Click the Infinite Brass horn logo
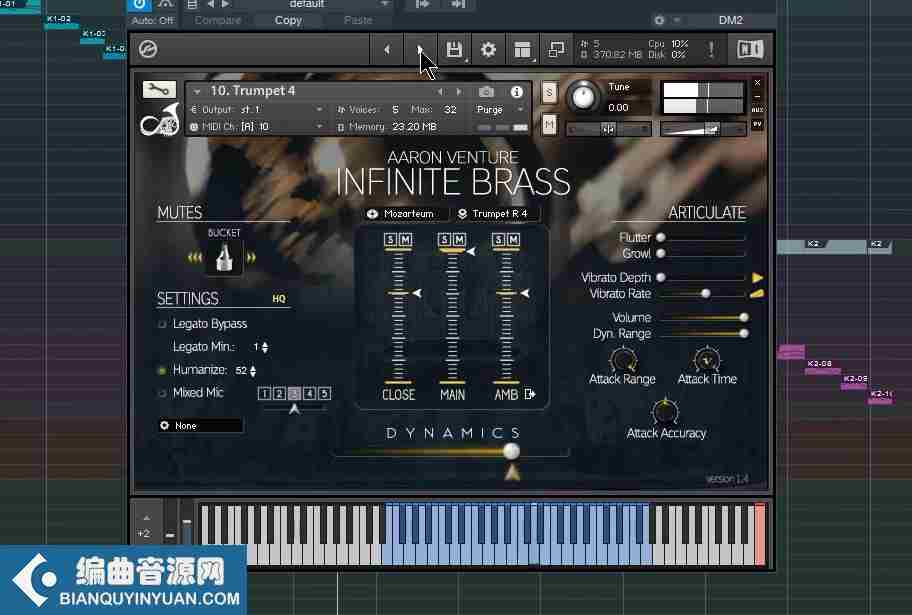The height and width of the screenshot is (615, 912). (x=159, y=119)
